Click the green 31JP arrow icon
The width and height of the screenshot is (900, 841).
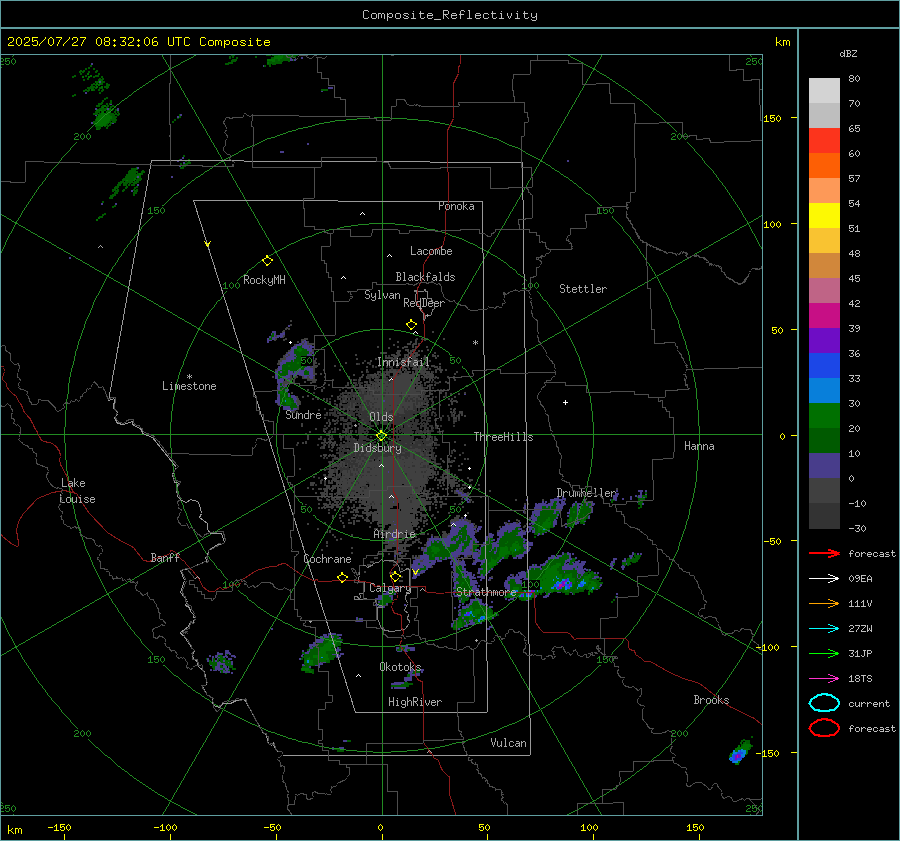click(x=824, y=653)
